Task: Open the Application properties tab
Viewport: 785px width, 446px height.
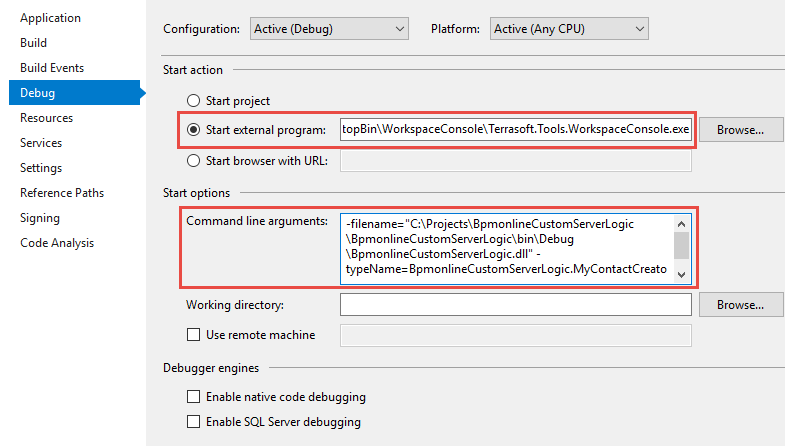Action: [x=50, y=18]
